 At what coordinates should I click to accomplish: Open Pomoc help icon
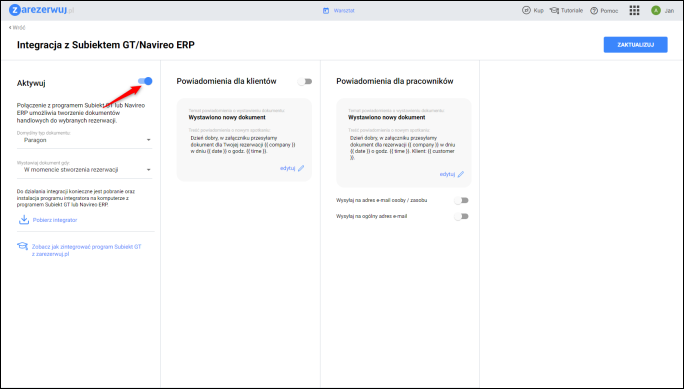(x=594, y=11)
